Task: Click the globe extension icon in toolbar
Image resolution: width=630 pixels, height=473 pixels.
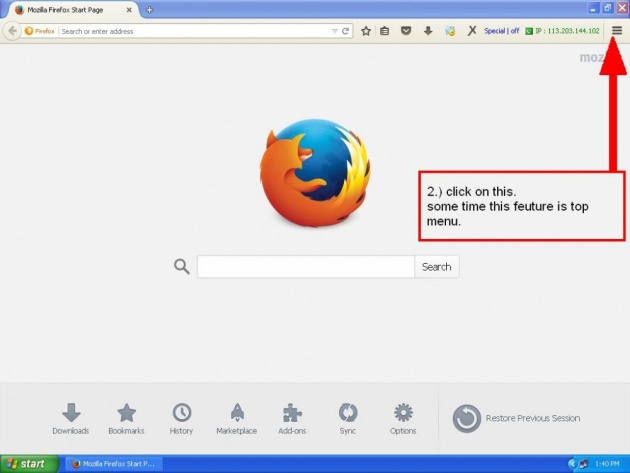Action: pos(450,31)
